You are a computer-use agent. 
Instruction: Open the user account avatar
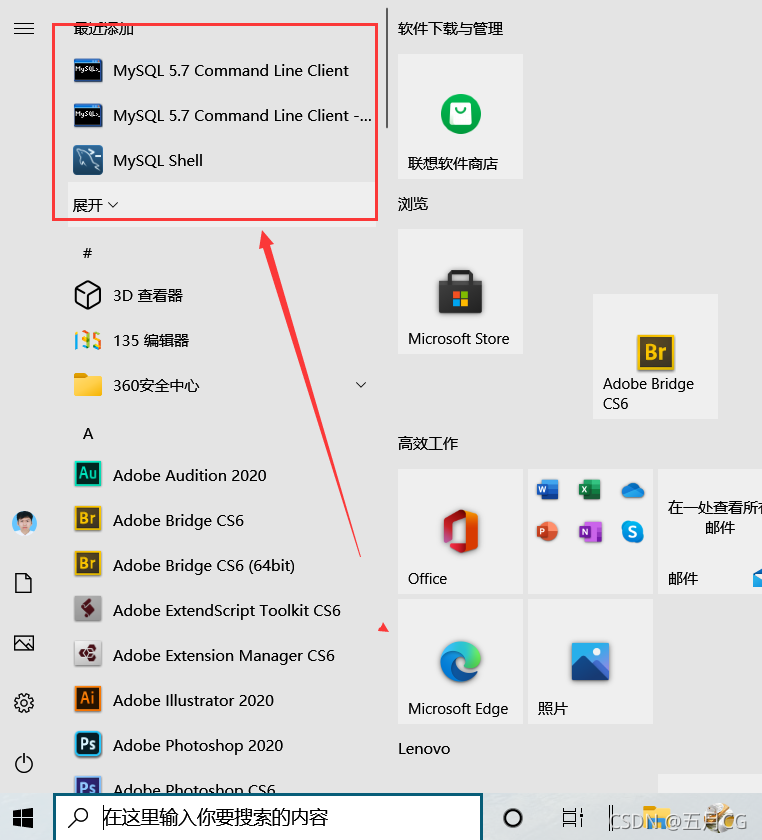[x=24, y=523]
